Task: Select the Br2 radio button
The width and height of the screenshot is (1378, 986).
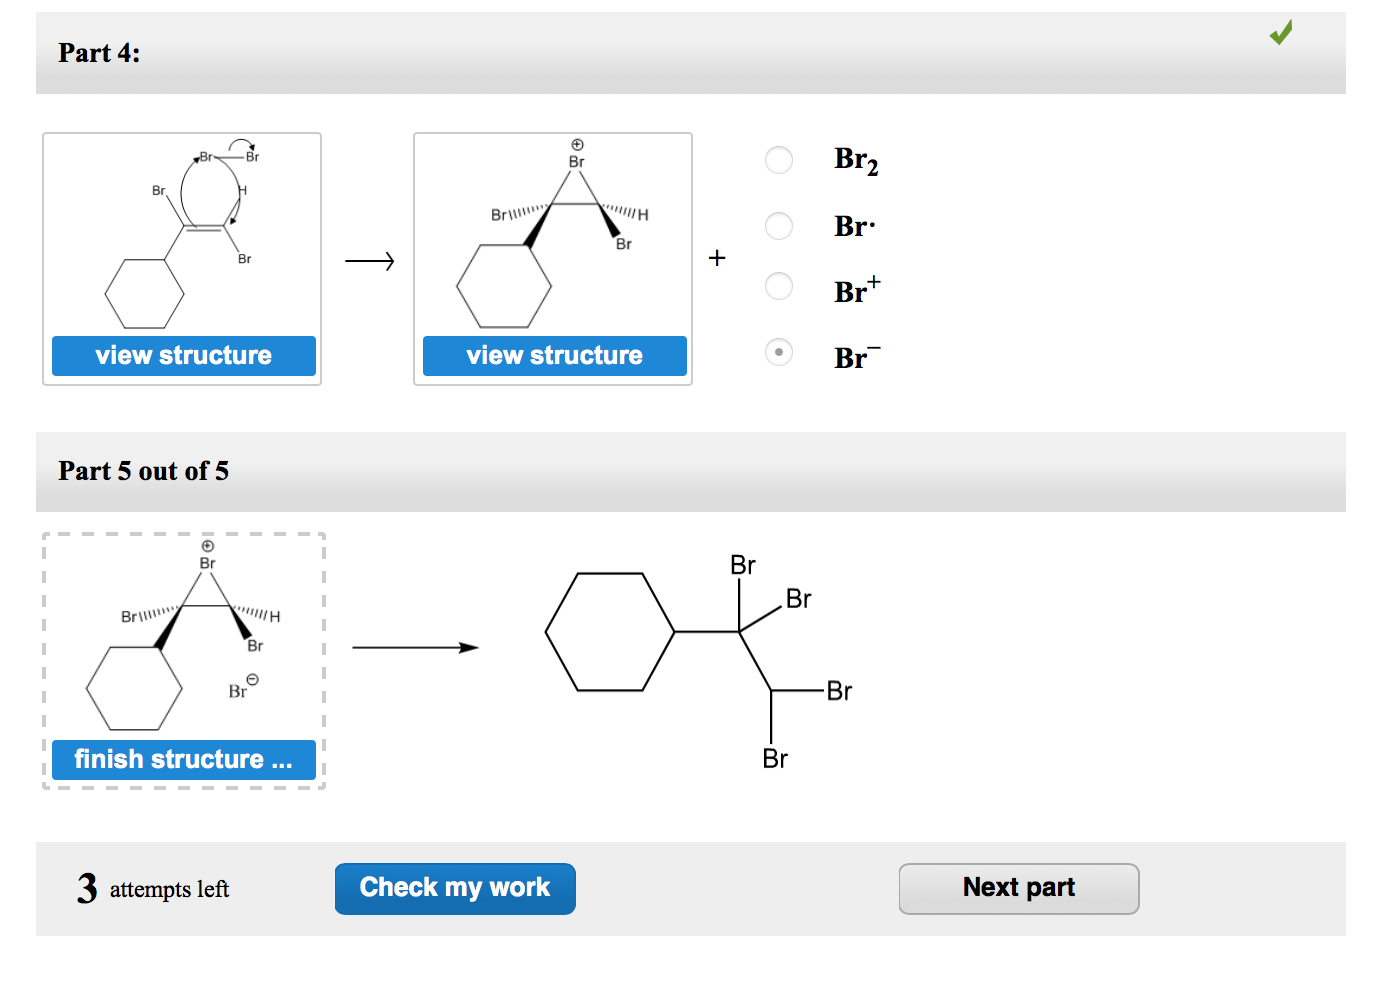Action: click(779, 160)
